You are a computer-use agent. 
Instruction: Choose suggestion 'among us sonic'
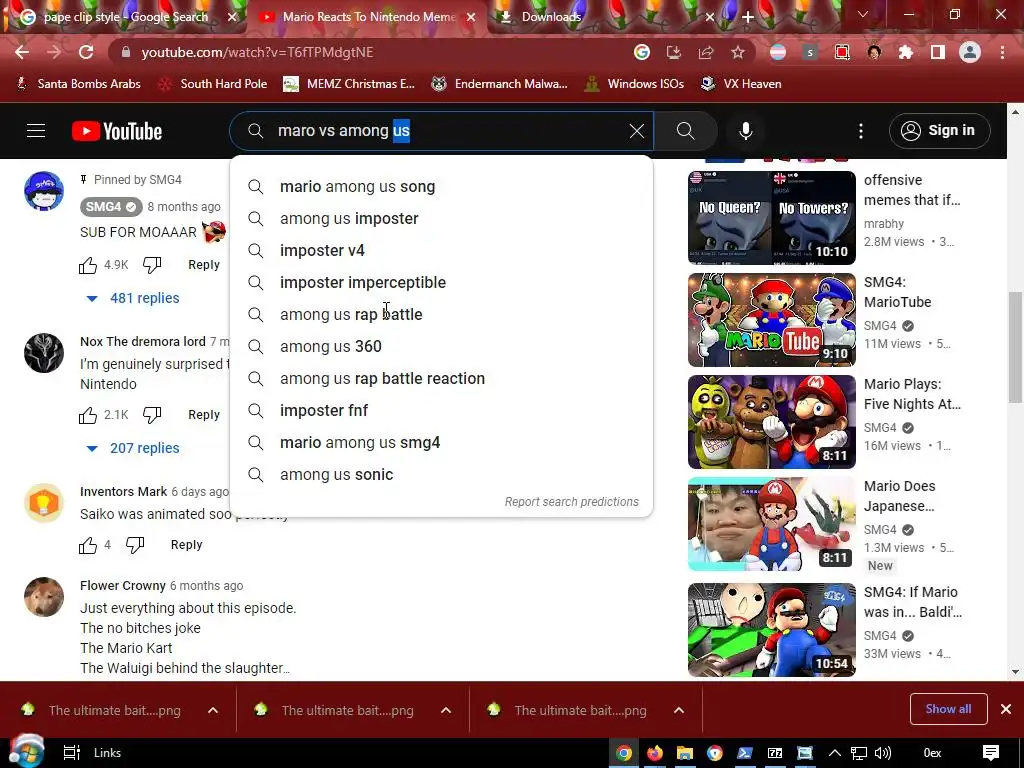tap(441, 475)
